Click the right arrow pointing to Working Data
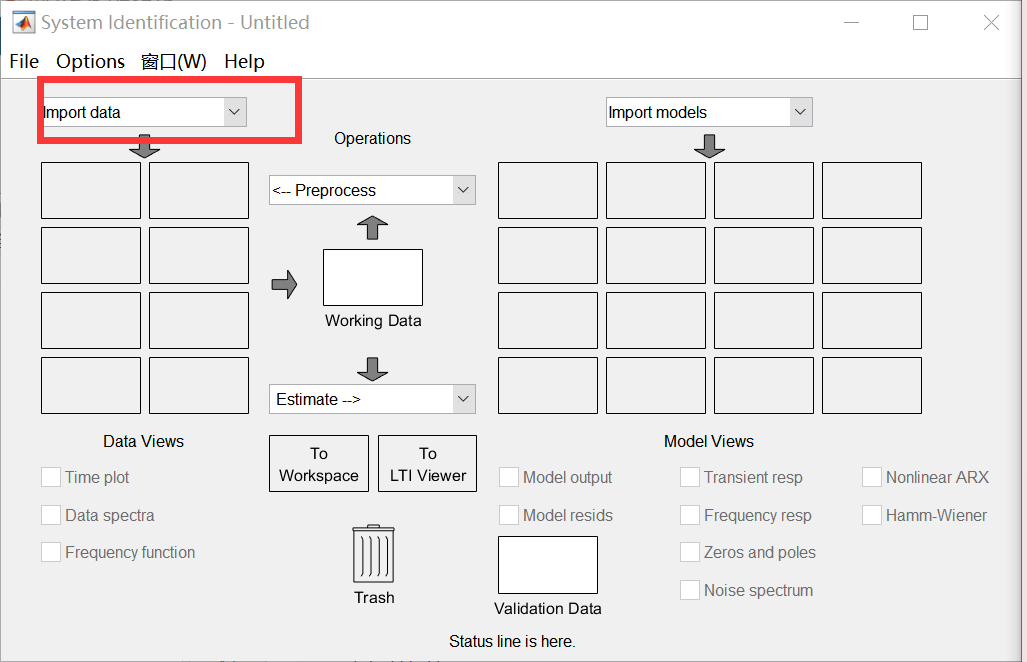Viewport: 1027px width, 662px height. (285, 284)
